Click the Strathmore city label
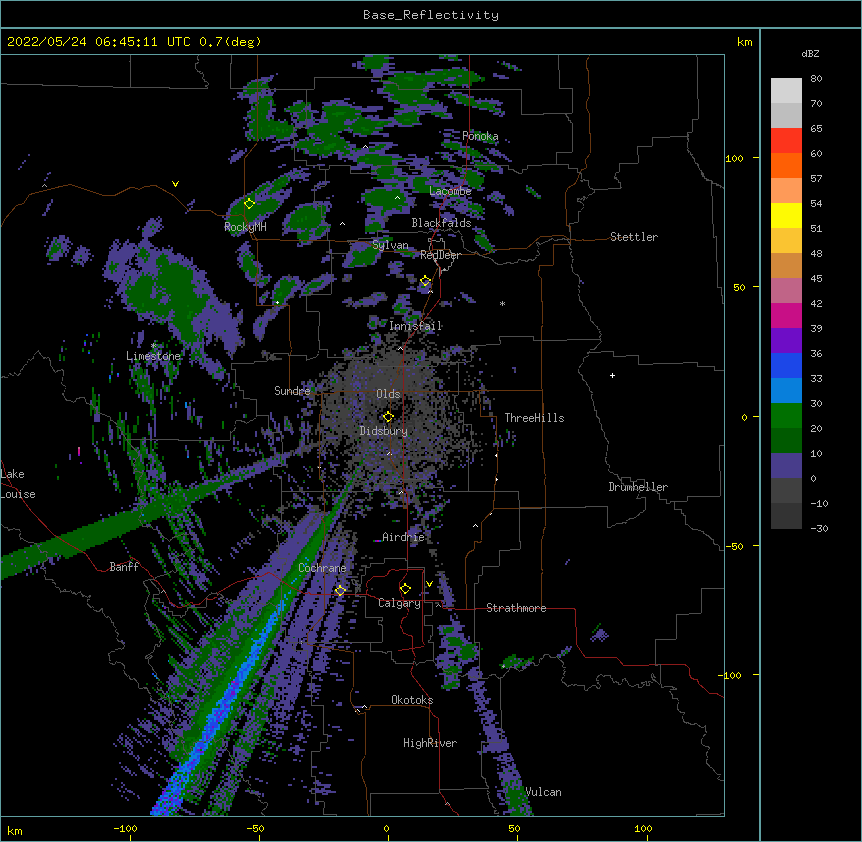The height and width of the screenshot is (842, 862). tap(516, 608)
